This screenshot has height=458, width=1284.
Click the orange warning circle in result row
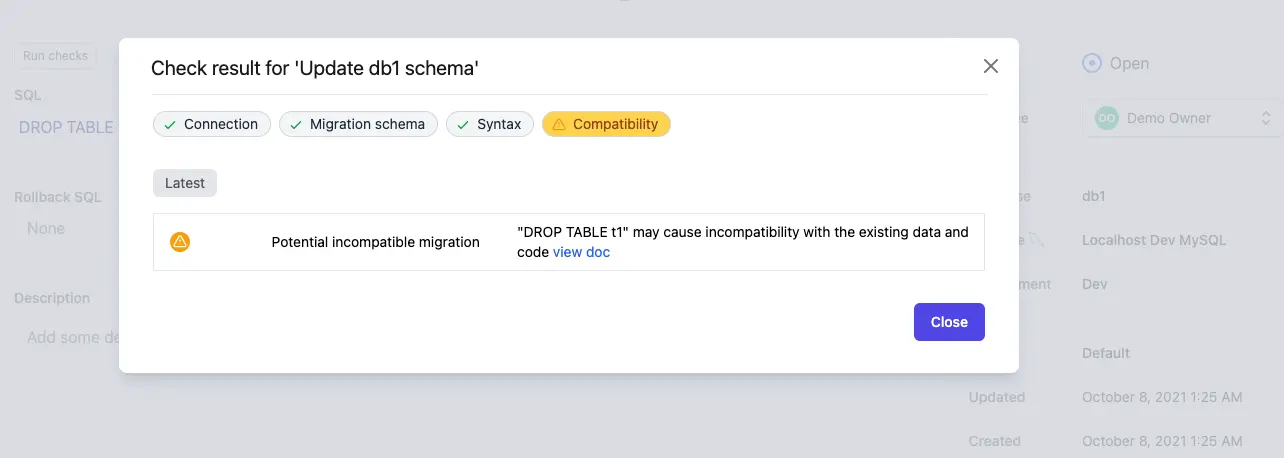(x=180, y=241)
